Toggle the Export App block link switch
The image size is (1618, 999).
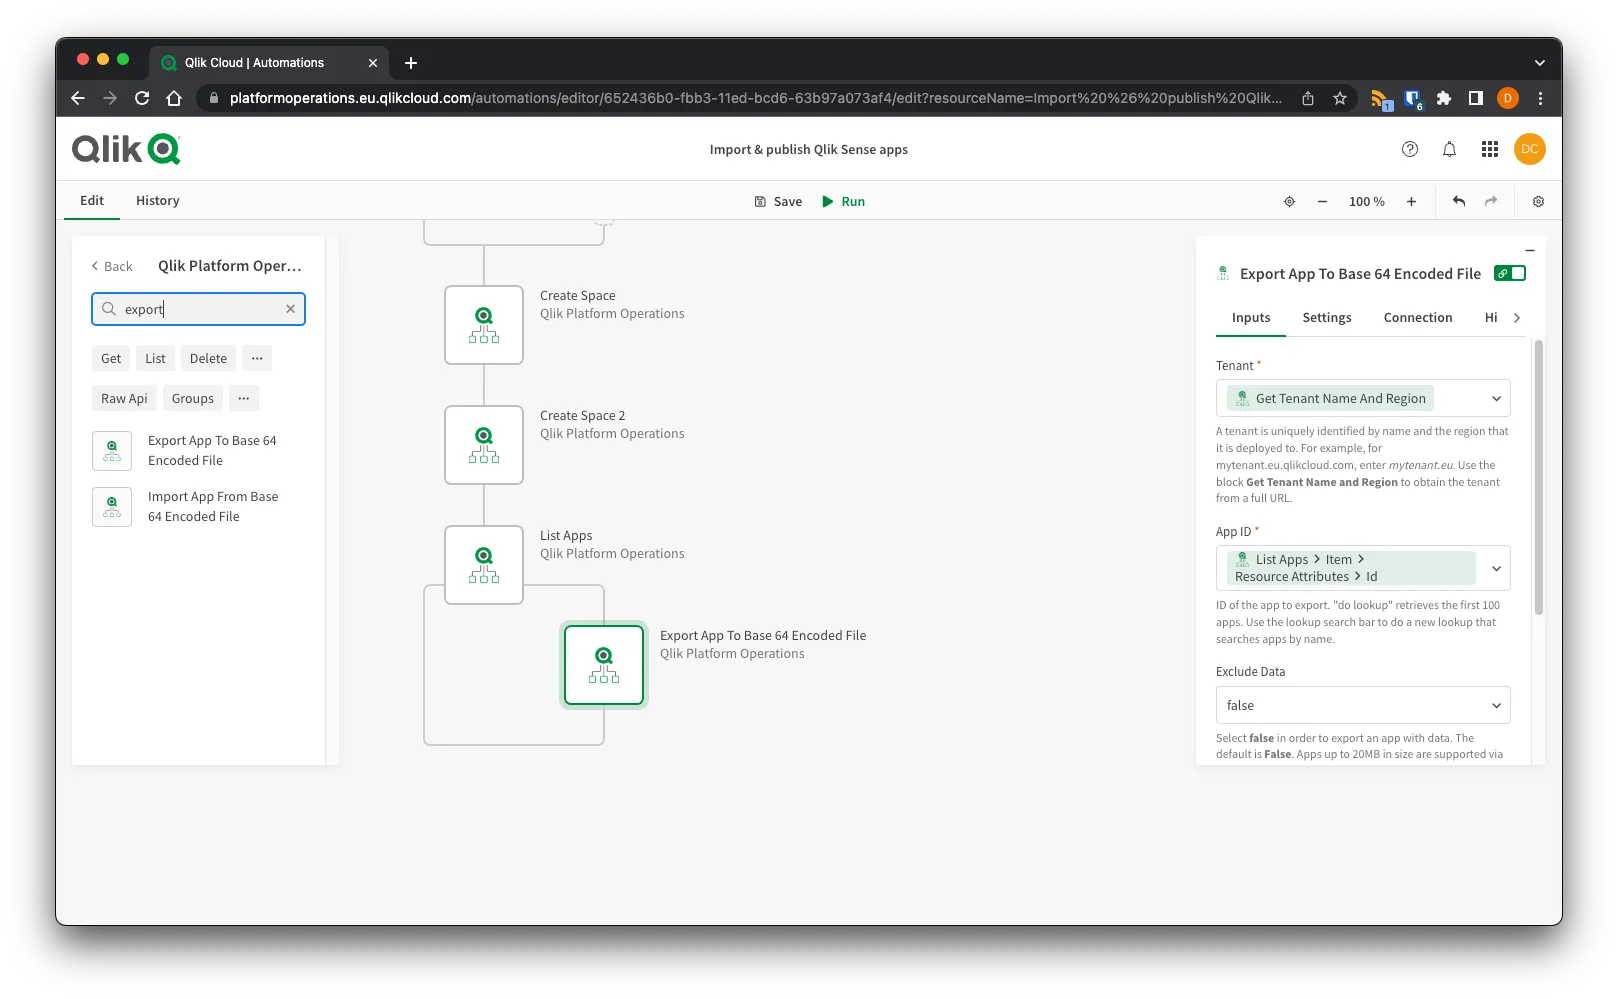click(x=1510, y=273)
